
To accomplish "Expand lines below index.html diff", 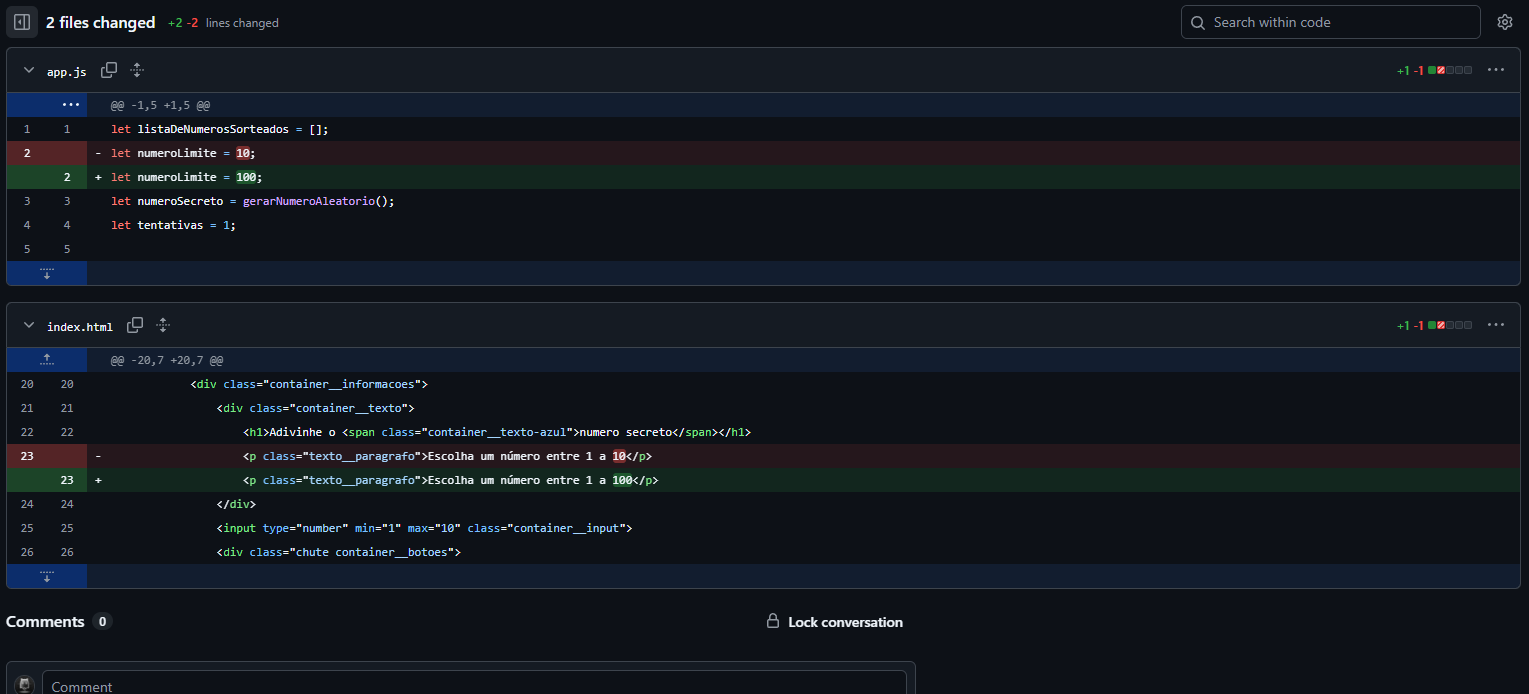I will tap(46, 576).
